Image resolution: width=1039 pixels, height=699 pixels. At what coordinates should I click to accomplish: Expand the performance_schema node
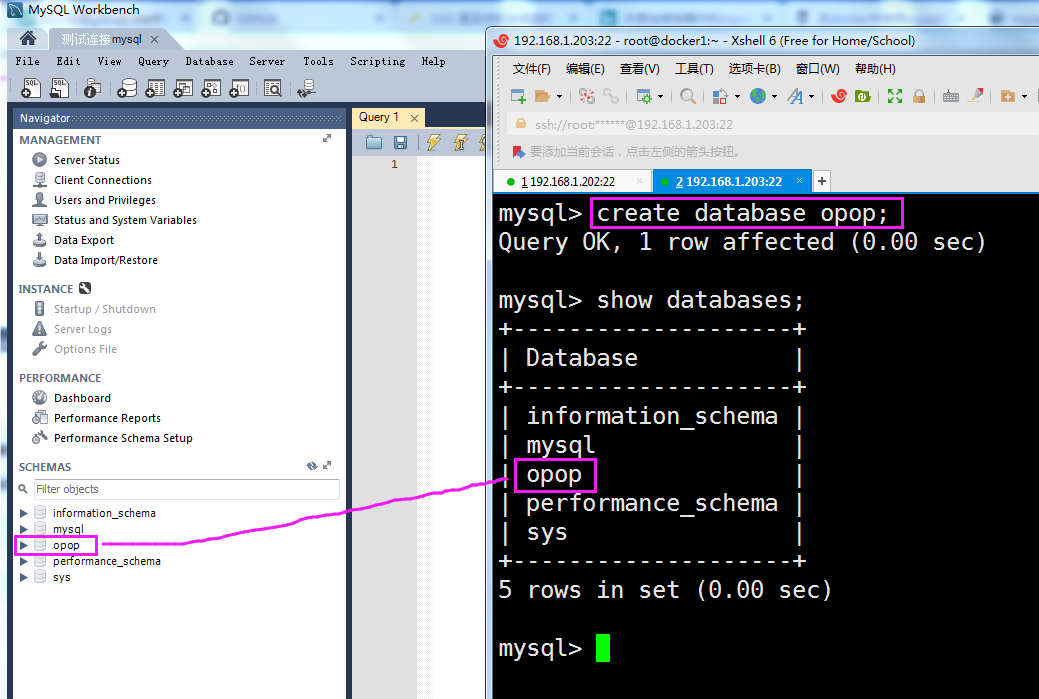[23, 561]
